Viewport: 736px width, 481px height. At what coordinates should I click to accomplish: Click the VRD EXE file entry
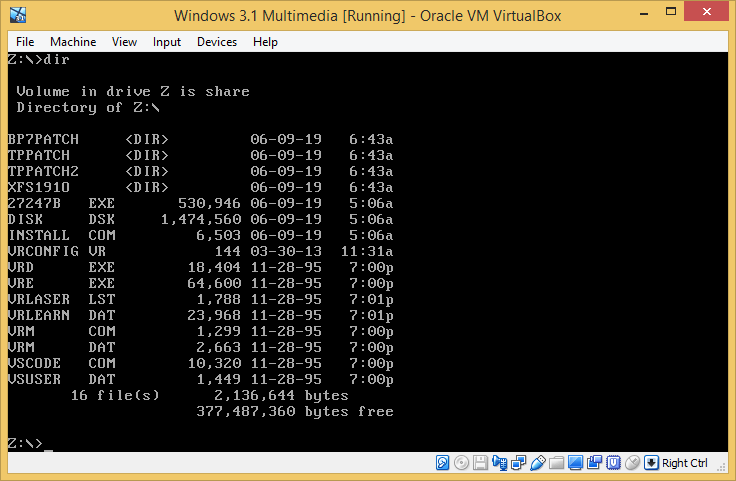(x=200, y=267)
